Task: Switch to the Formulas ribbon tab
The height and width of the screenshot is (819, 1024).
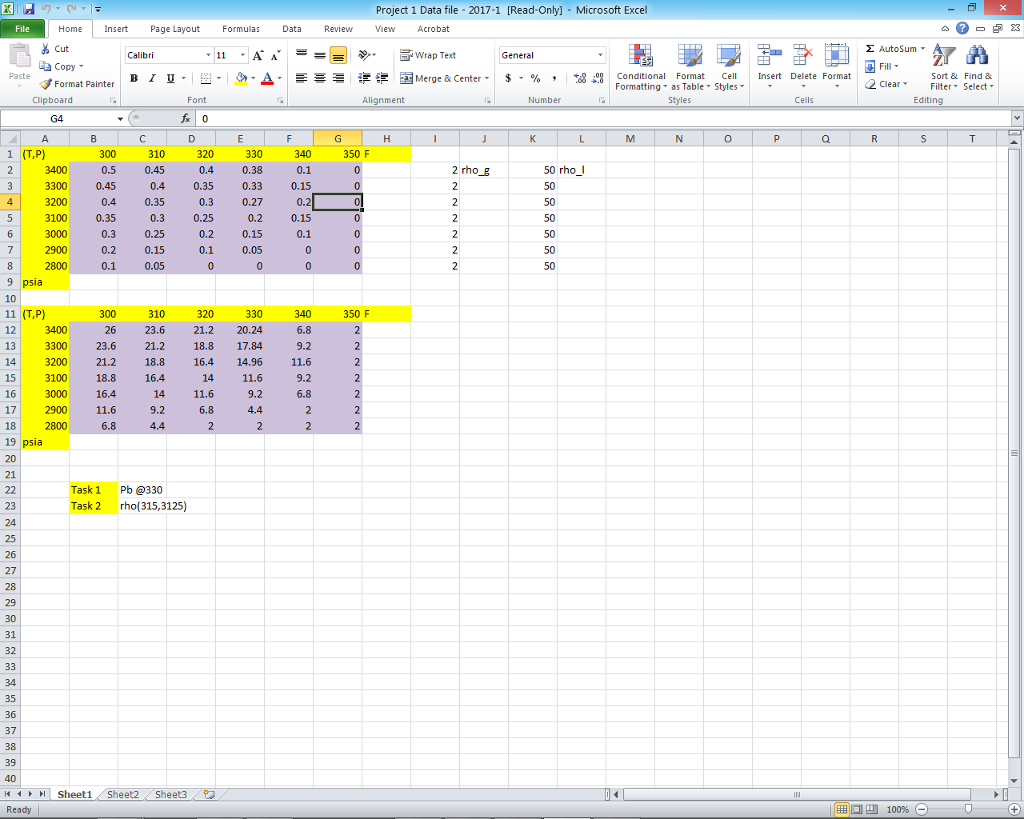Action: 240,29
